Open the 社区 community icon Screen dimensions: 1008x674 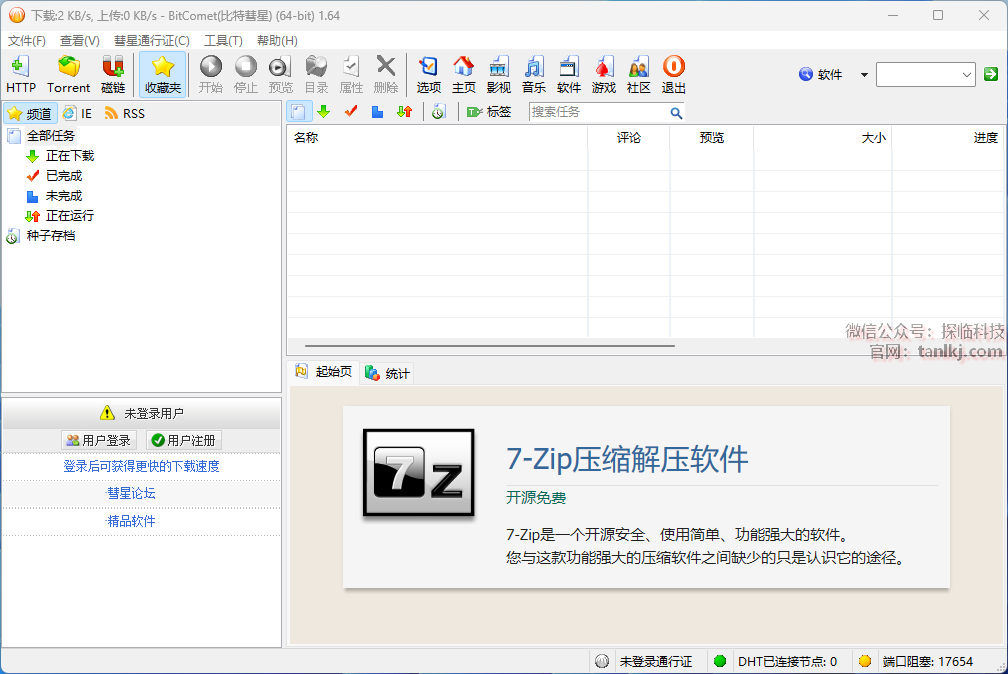[638, 75]
